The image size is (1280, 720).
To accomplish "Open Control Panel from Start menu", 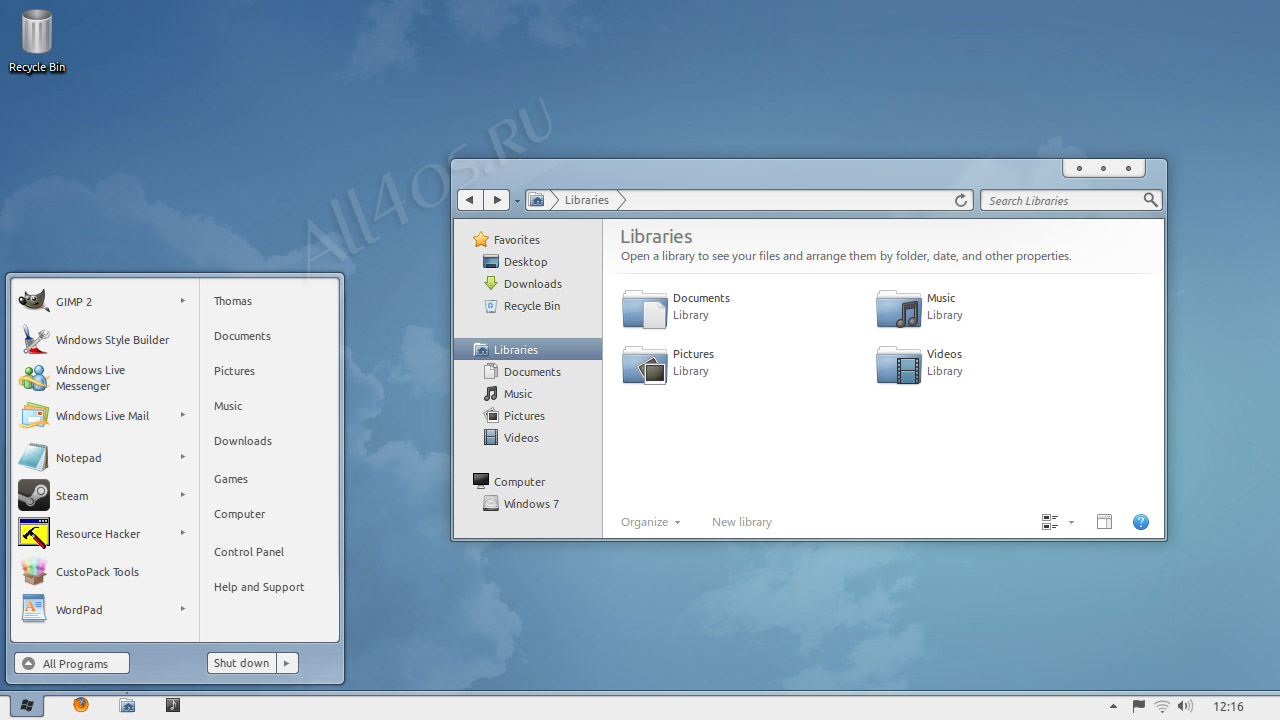I will 249,552.
